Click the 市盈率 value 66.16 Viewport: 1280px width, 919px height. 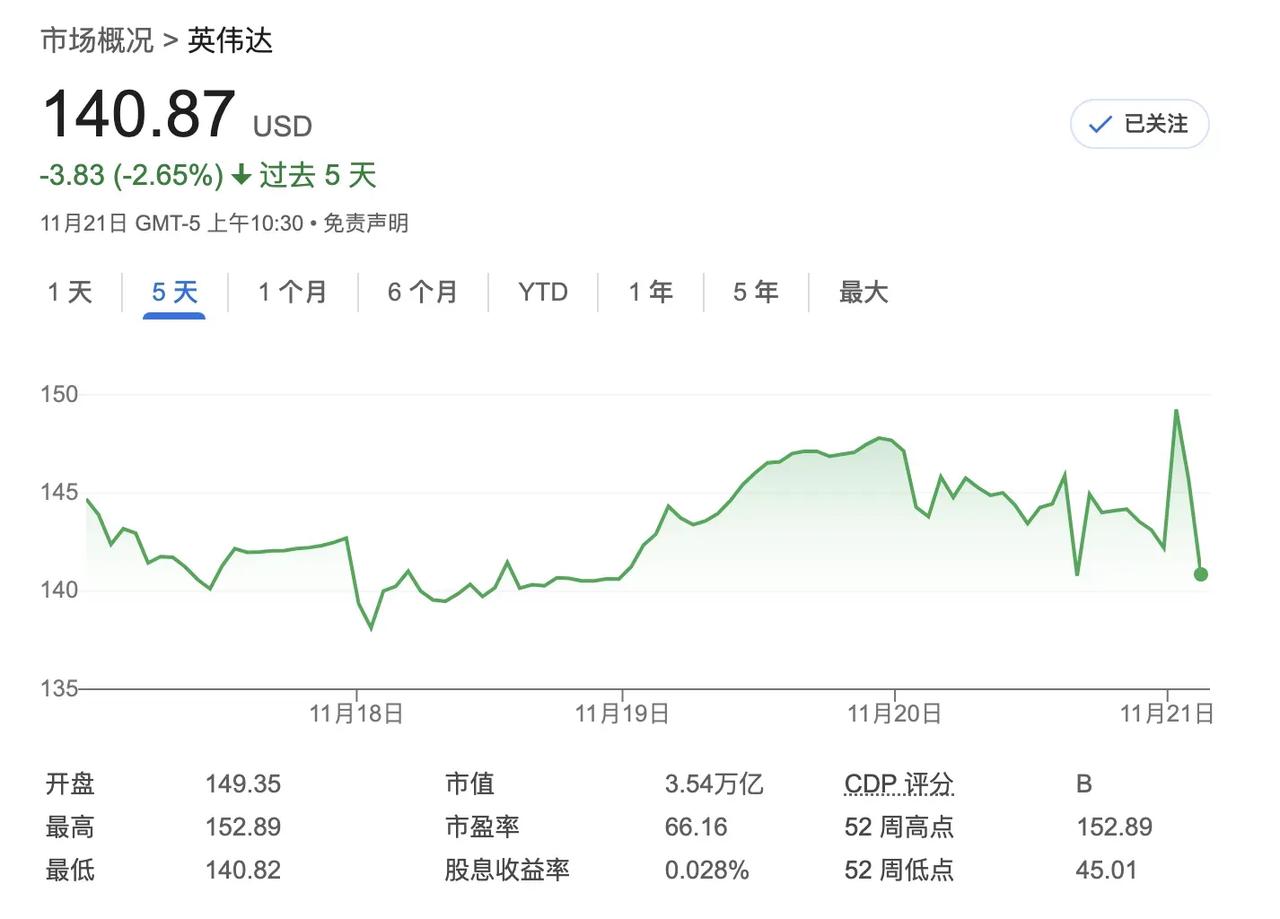point(696,828)
